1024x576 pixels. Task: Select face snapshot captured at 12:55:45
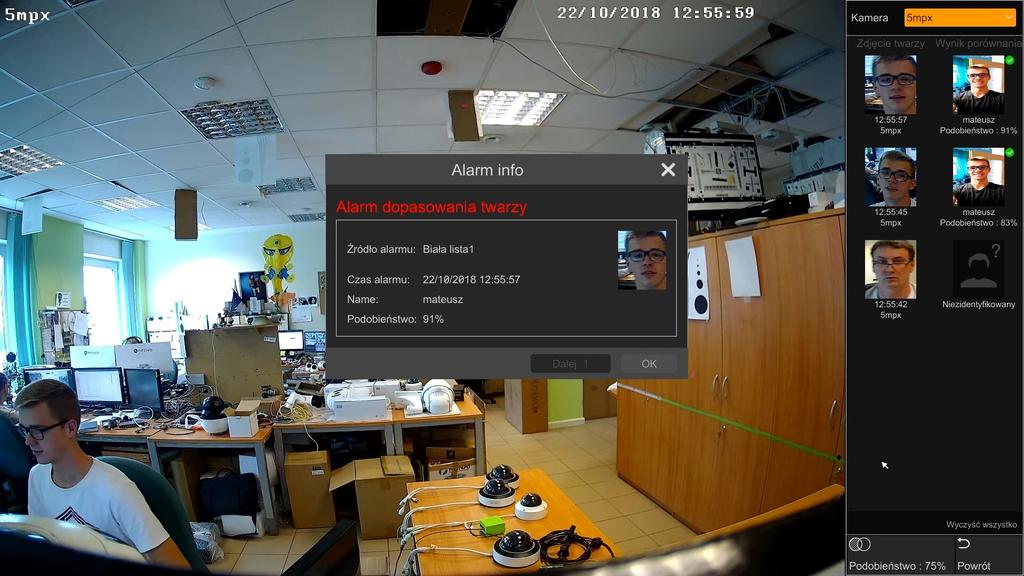click(x=890, y=177)
